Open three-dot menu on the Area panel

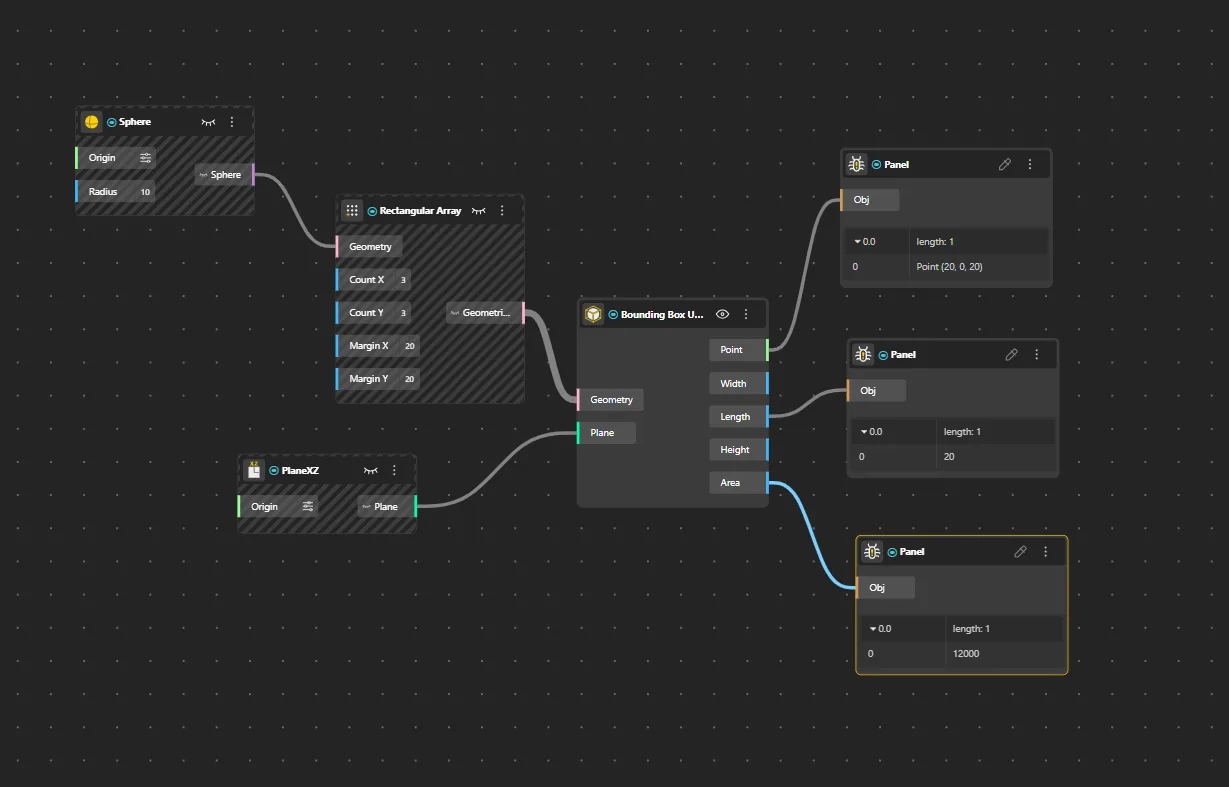pos(1046,552)
